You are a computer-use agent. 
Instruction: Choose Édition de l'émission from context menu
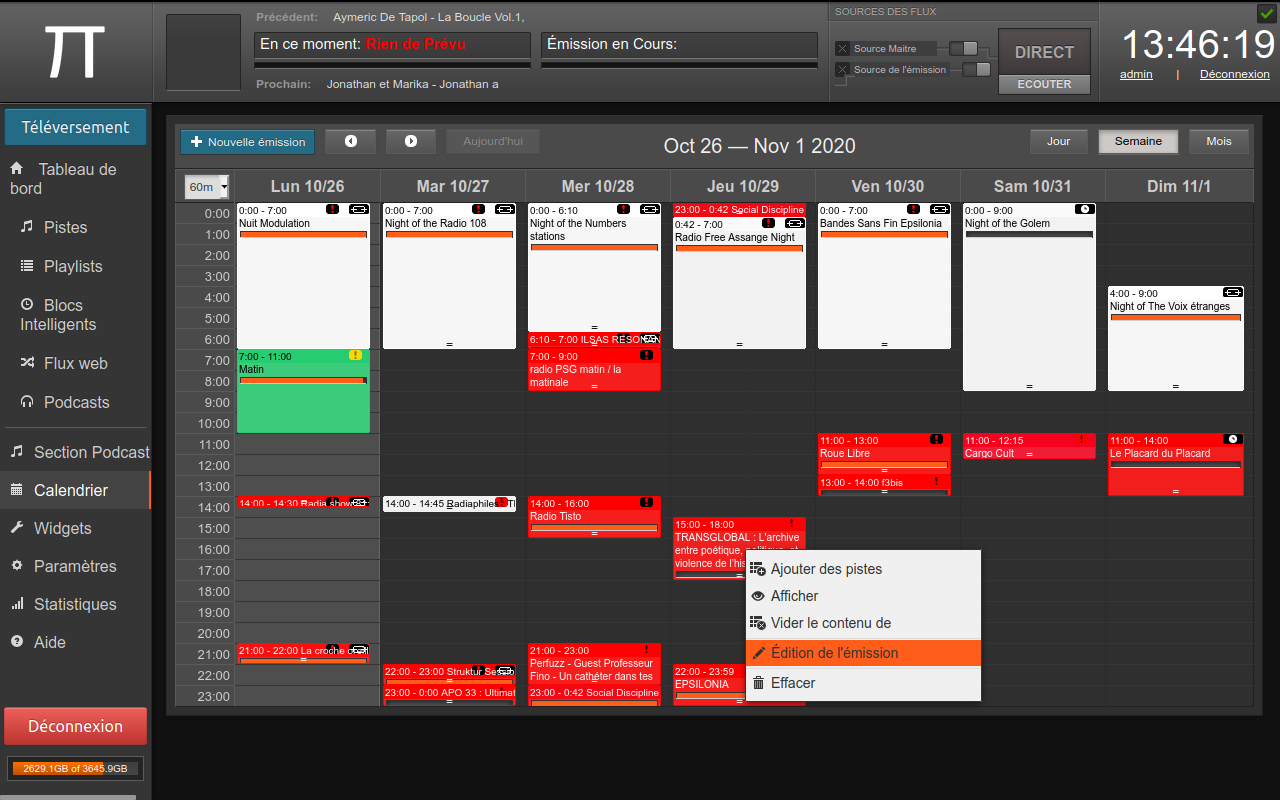(834, 653)
